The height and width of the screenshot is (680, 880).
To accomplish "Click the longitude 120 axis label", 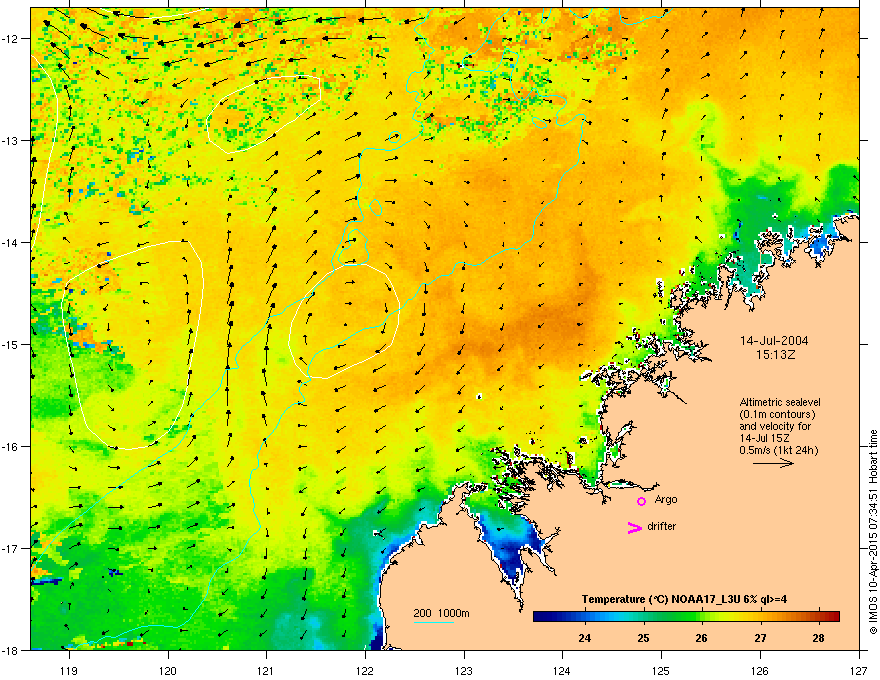I will [168, 670].
